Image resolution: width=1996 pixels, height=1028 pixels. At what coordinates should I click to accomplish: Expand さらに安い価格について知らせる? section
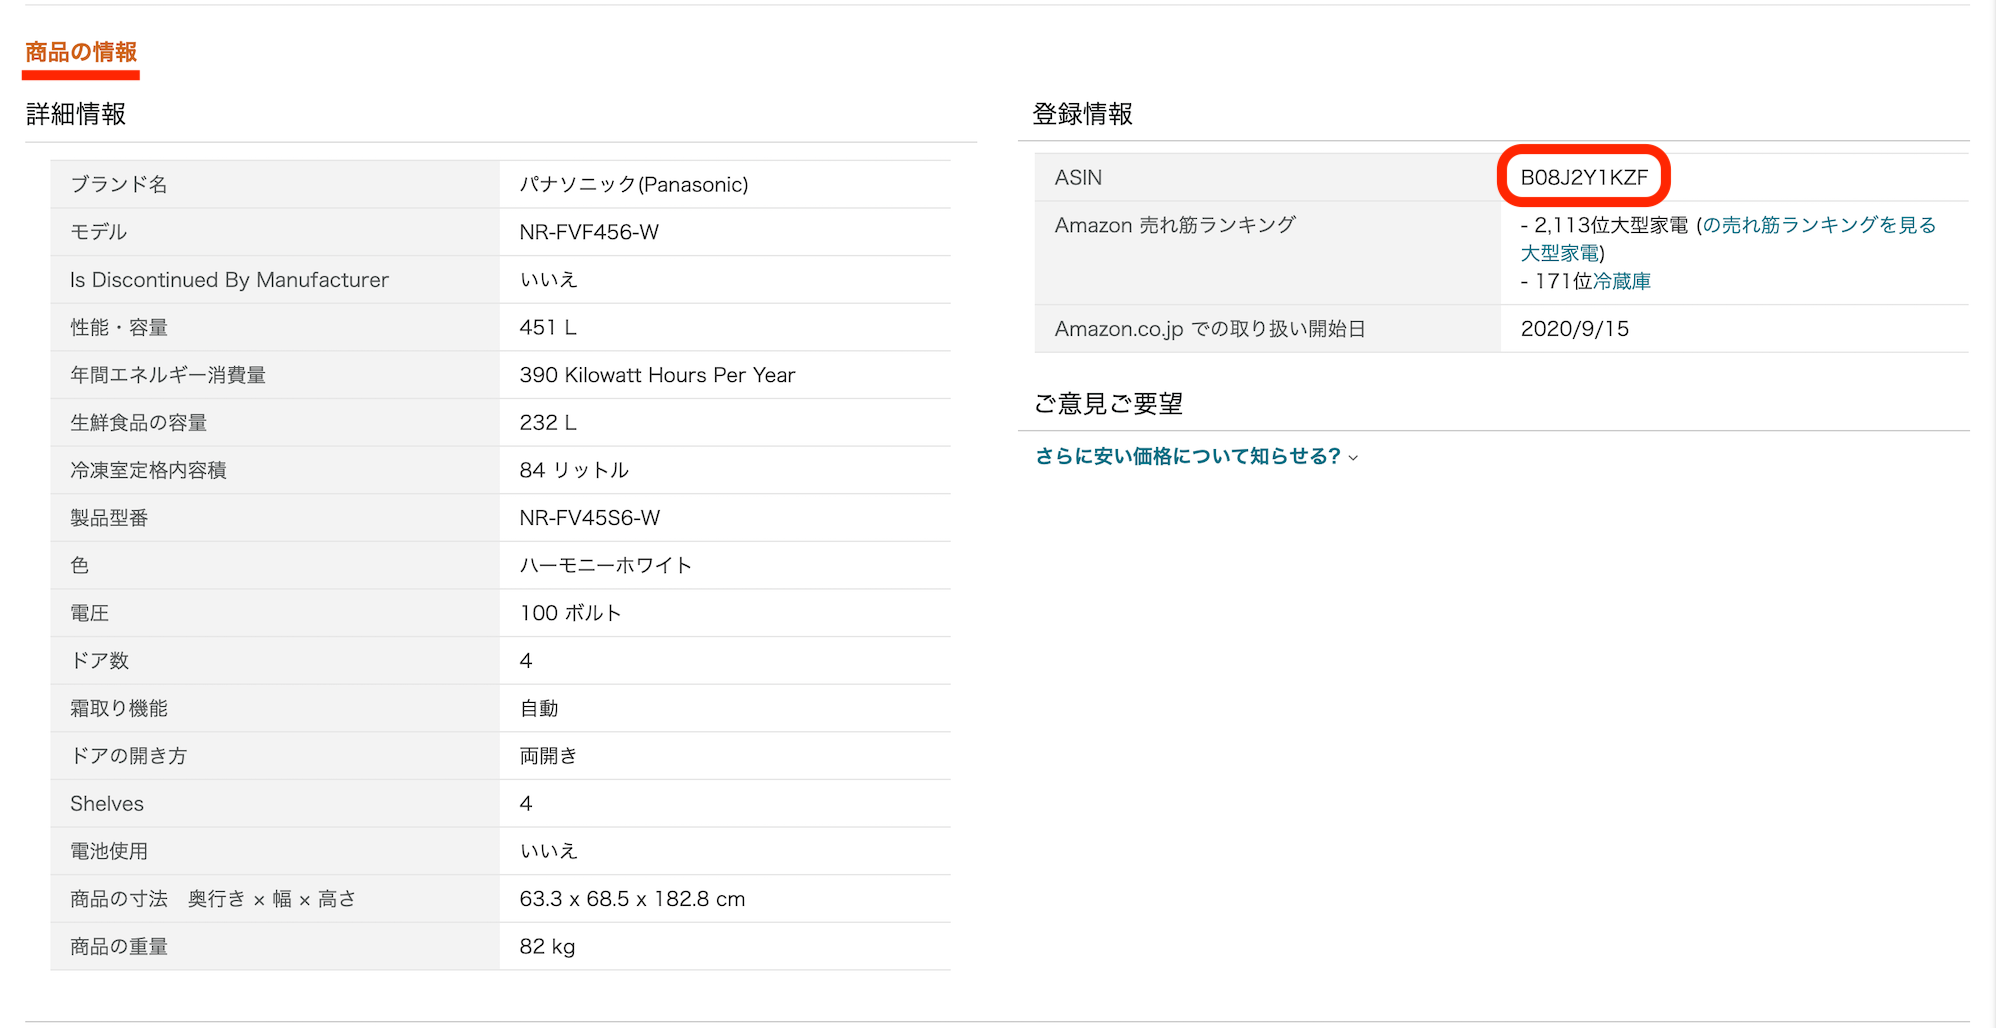1187,456
